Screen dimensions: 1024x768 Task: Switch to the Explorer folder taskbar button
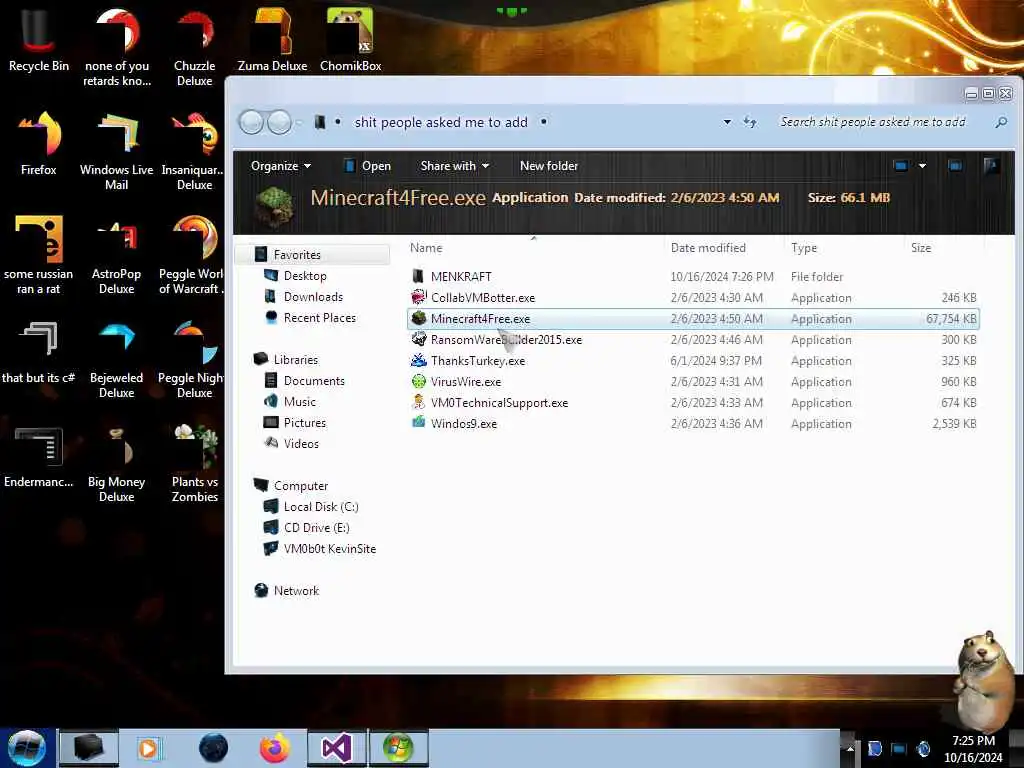89,748
